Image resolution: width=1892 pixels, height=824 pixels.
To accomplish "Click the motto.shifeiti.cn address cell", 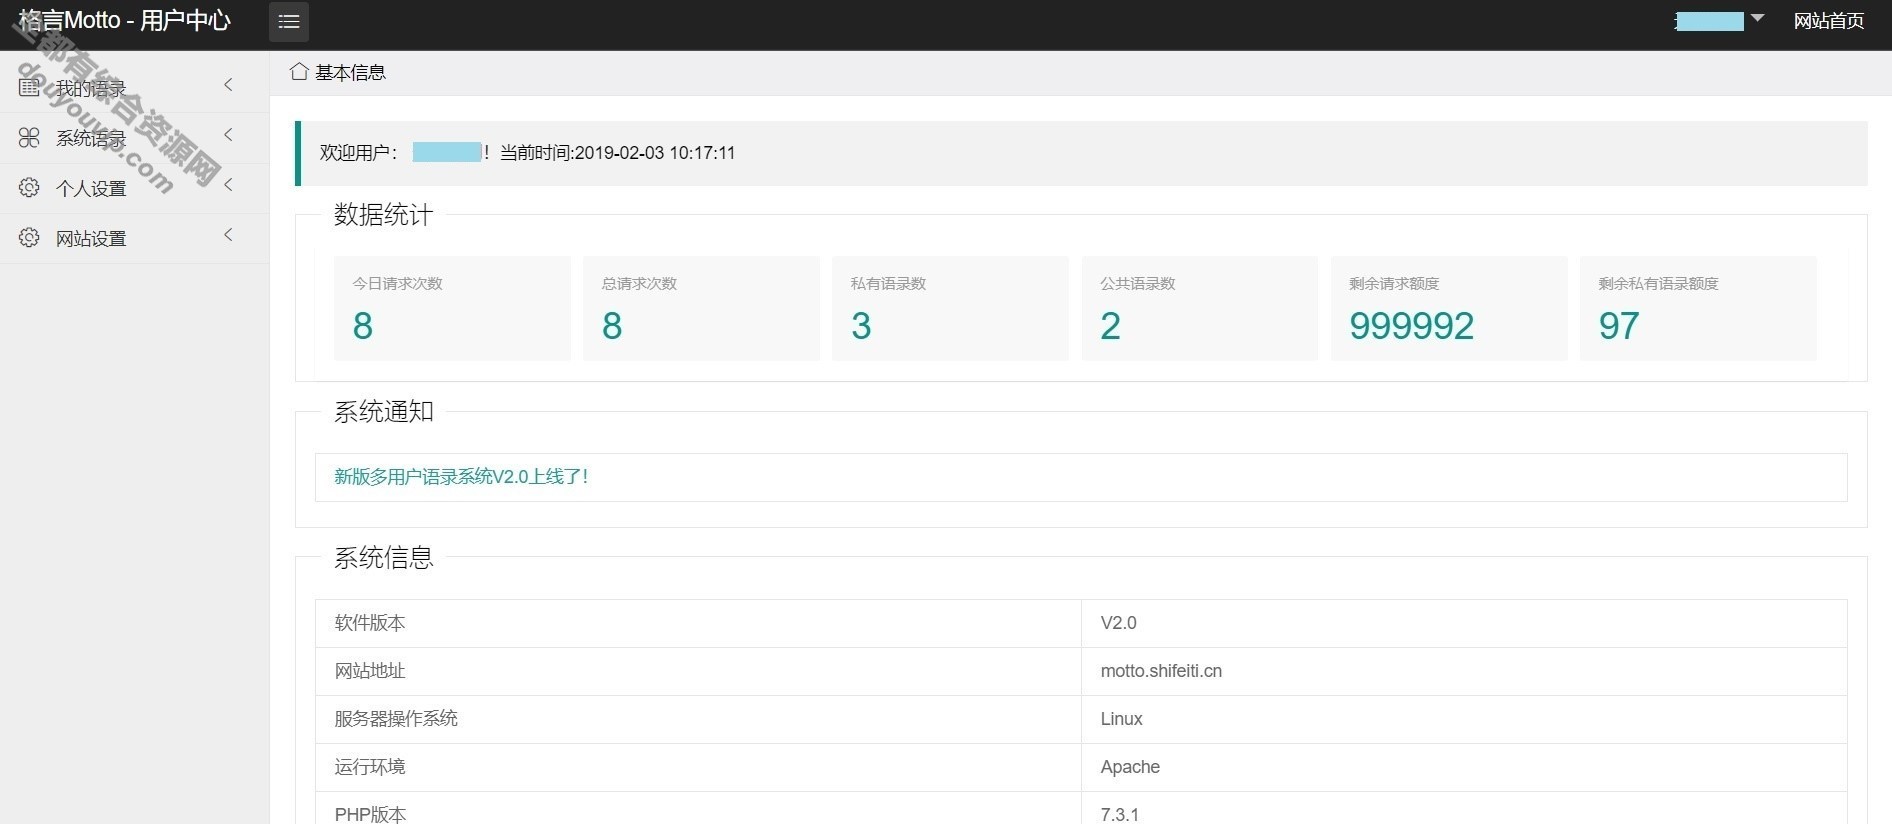I will [1464, 671].
